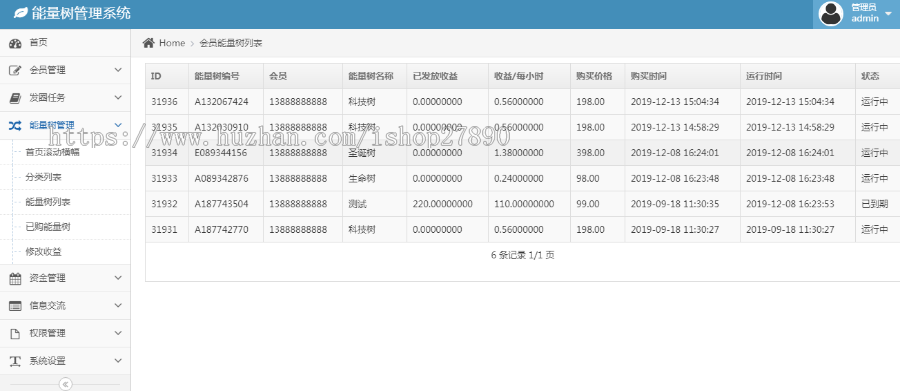Open the 修改收益 submenu item
Viewport: 900px width, 391px height.
[44, 251]
